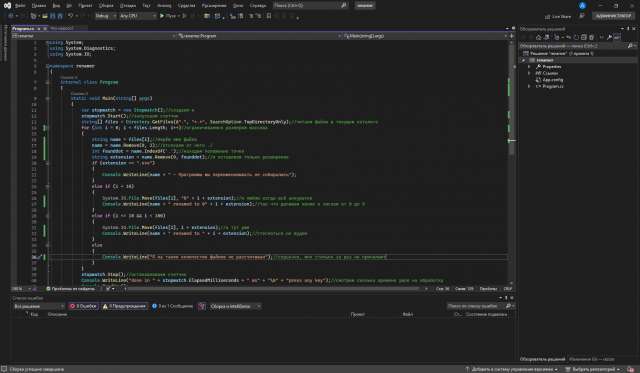Open the Правка menu
The image size is (640, 373).
pyautogui.click(x=39, y=5)
